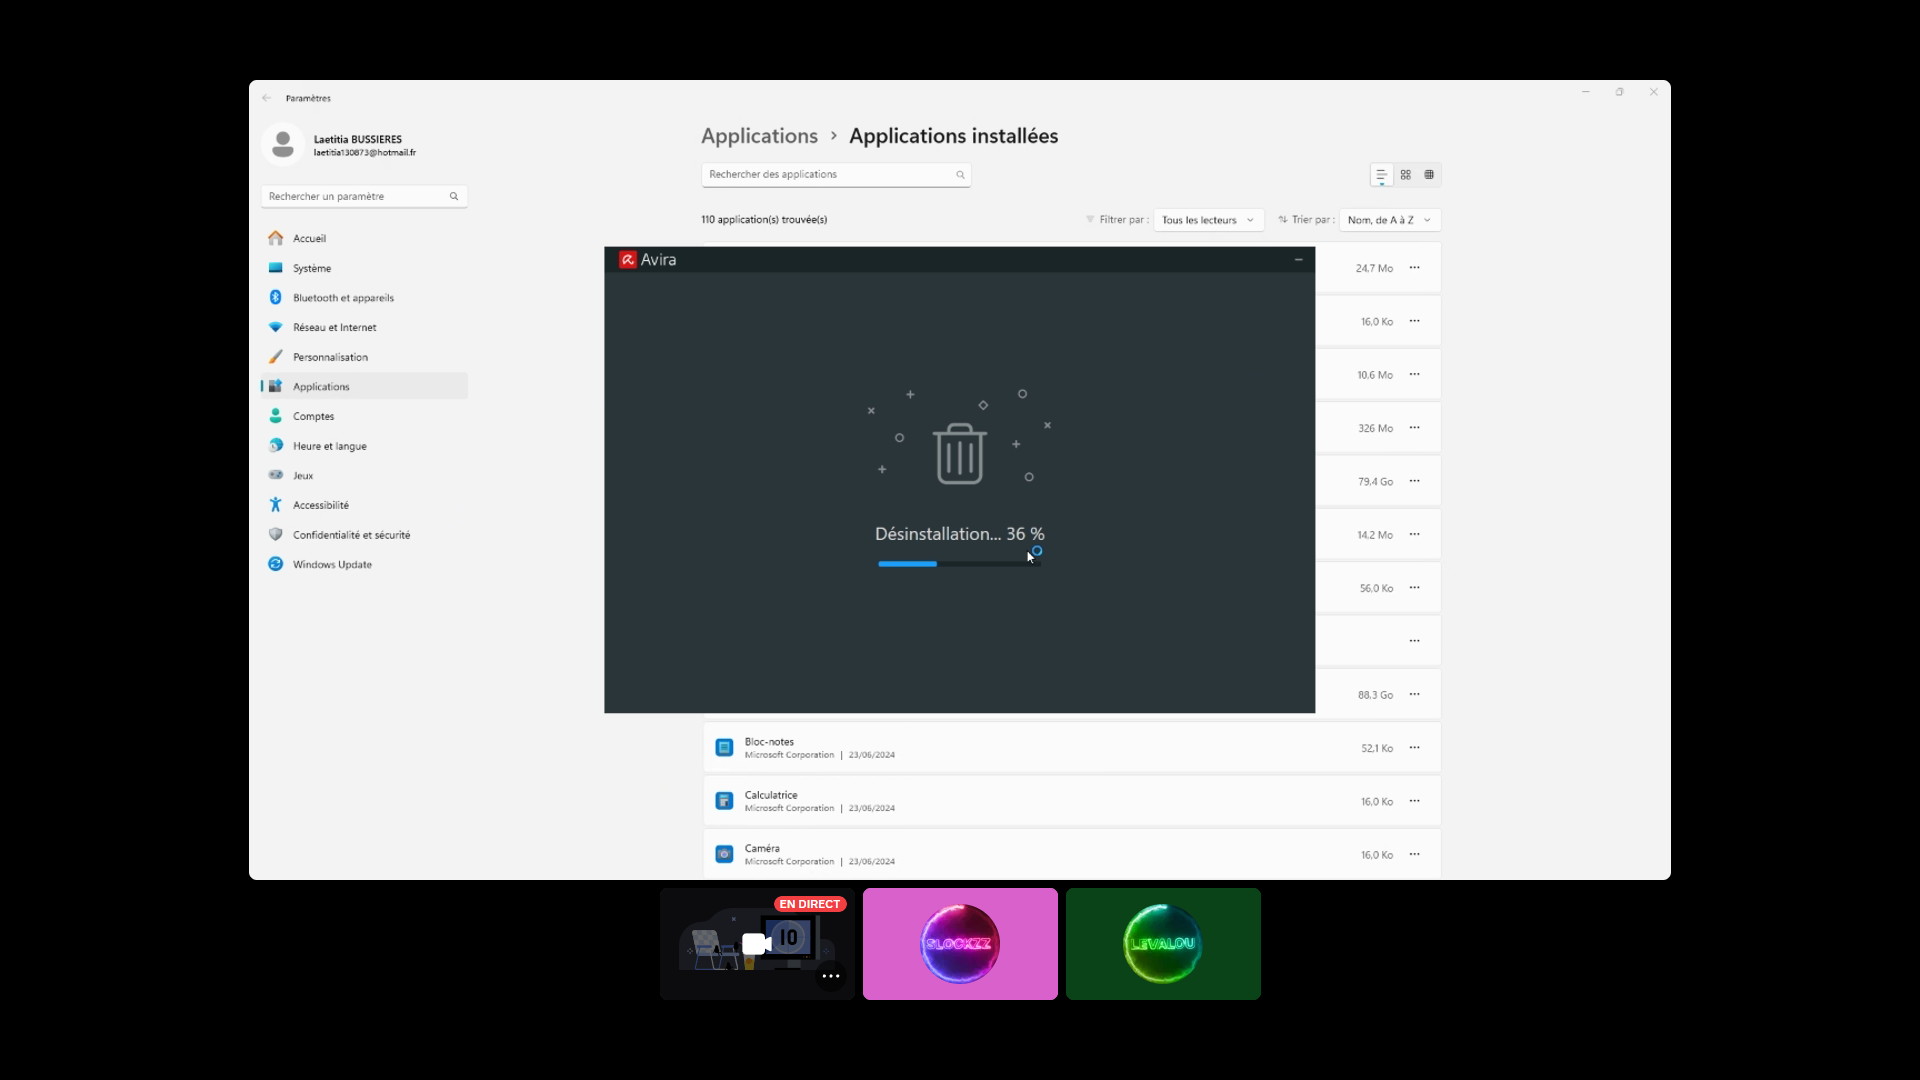The height and width of the screenshot is (1080, 1920).
Task: Open Réseau et Internet settings
Action: click(x=364, y=327)
